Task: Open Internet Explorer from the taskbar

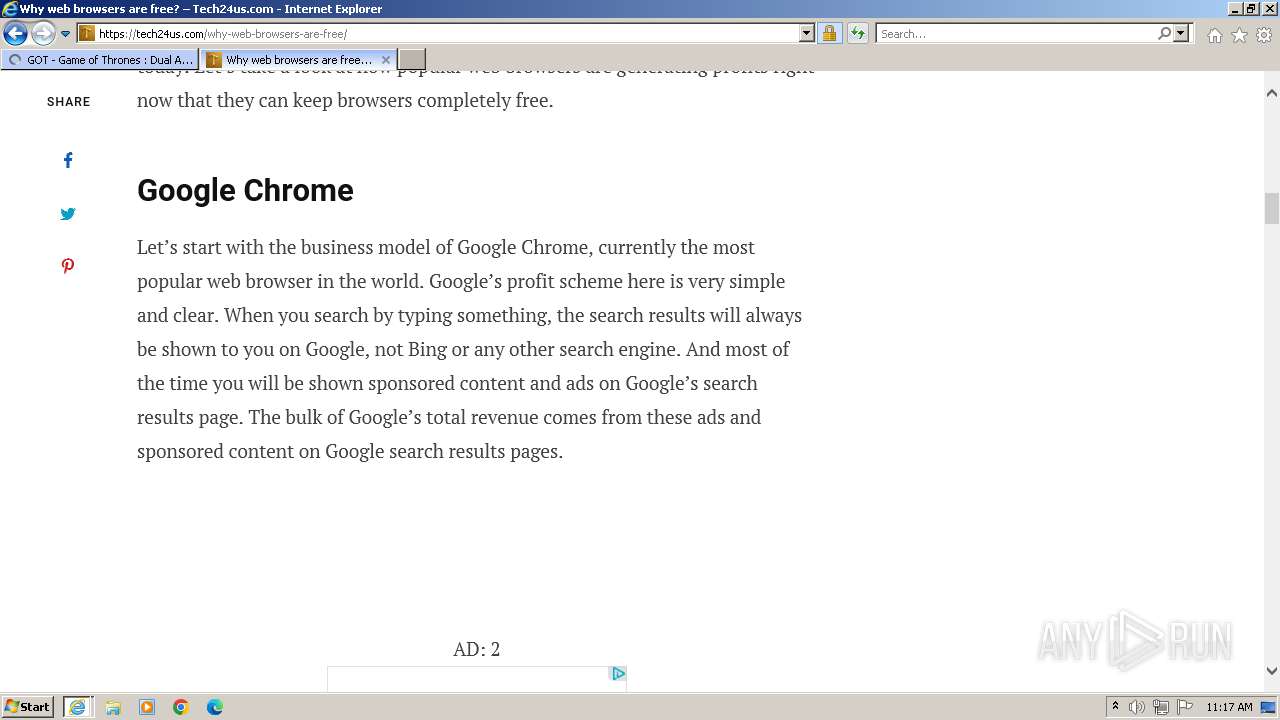Action: click(78, 707)
